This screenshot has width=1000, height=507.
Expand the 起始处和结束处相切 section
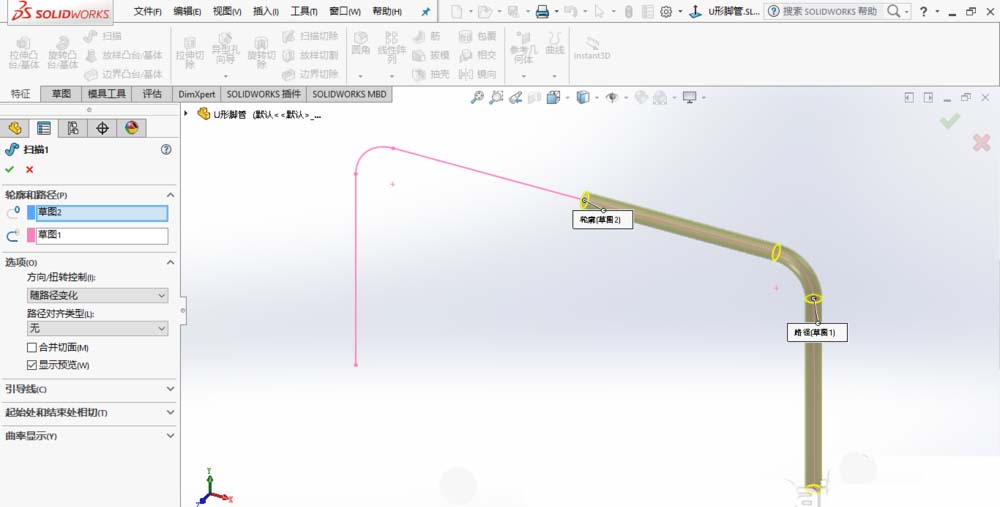pos(170,413)
